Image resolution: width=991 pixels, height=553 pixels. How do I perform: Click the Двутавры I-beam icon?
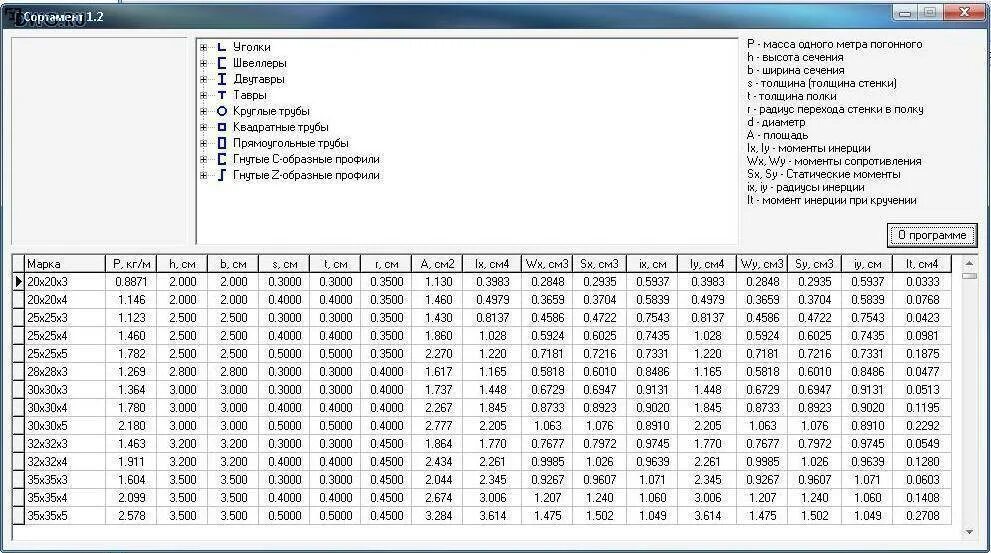(x=222, y=79)
